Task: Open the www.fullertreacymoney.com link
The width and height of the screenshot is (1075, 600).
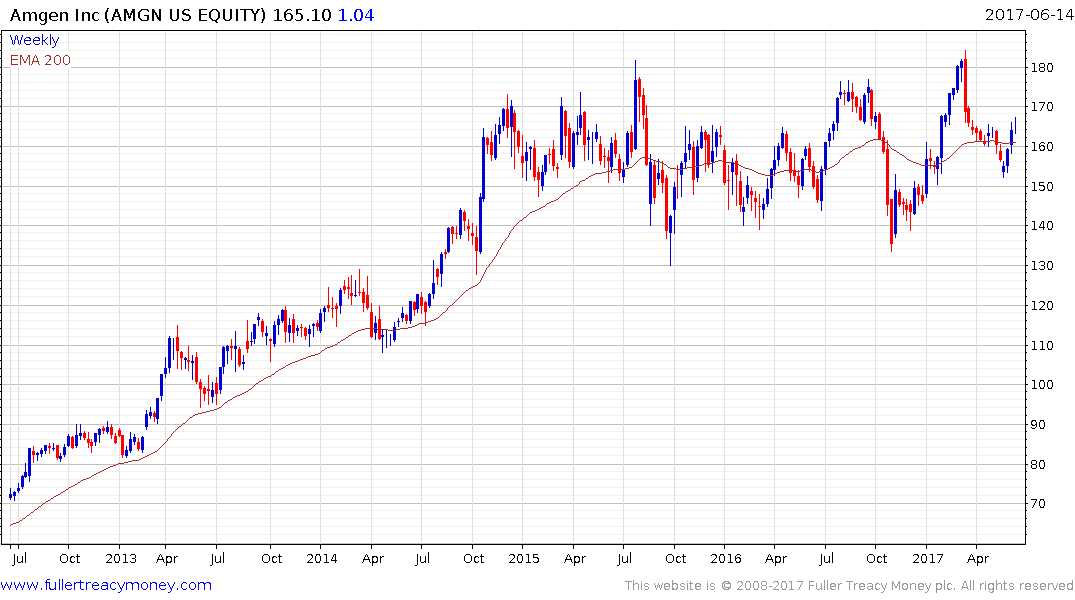Action: (106, 585)
